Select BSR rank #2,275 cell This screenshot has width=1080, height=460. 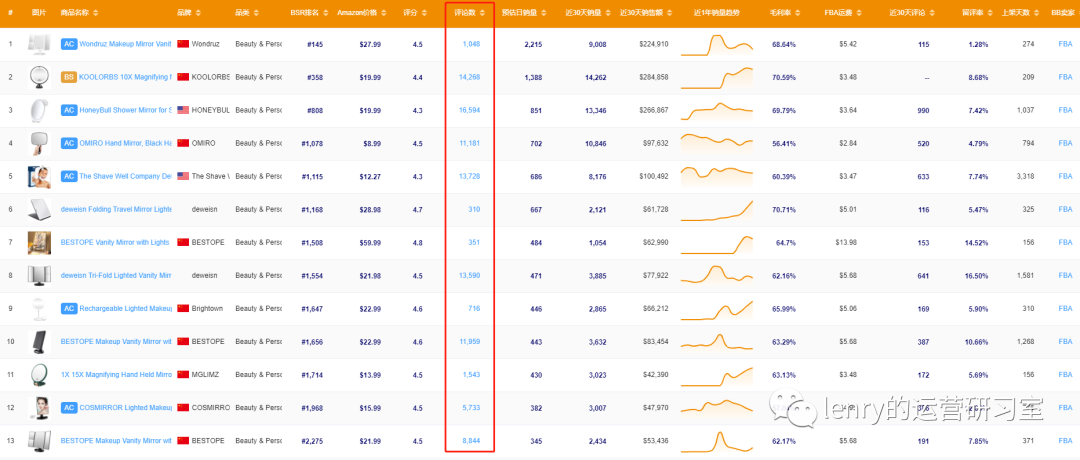click(314, 441)
